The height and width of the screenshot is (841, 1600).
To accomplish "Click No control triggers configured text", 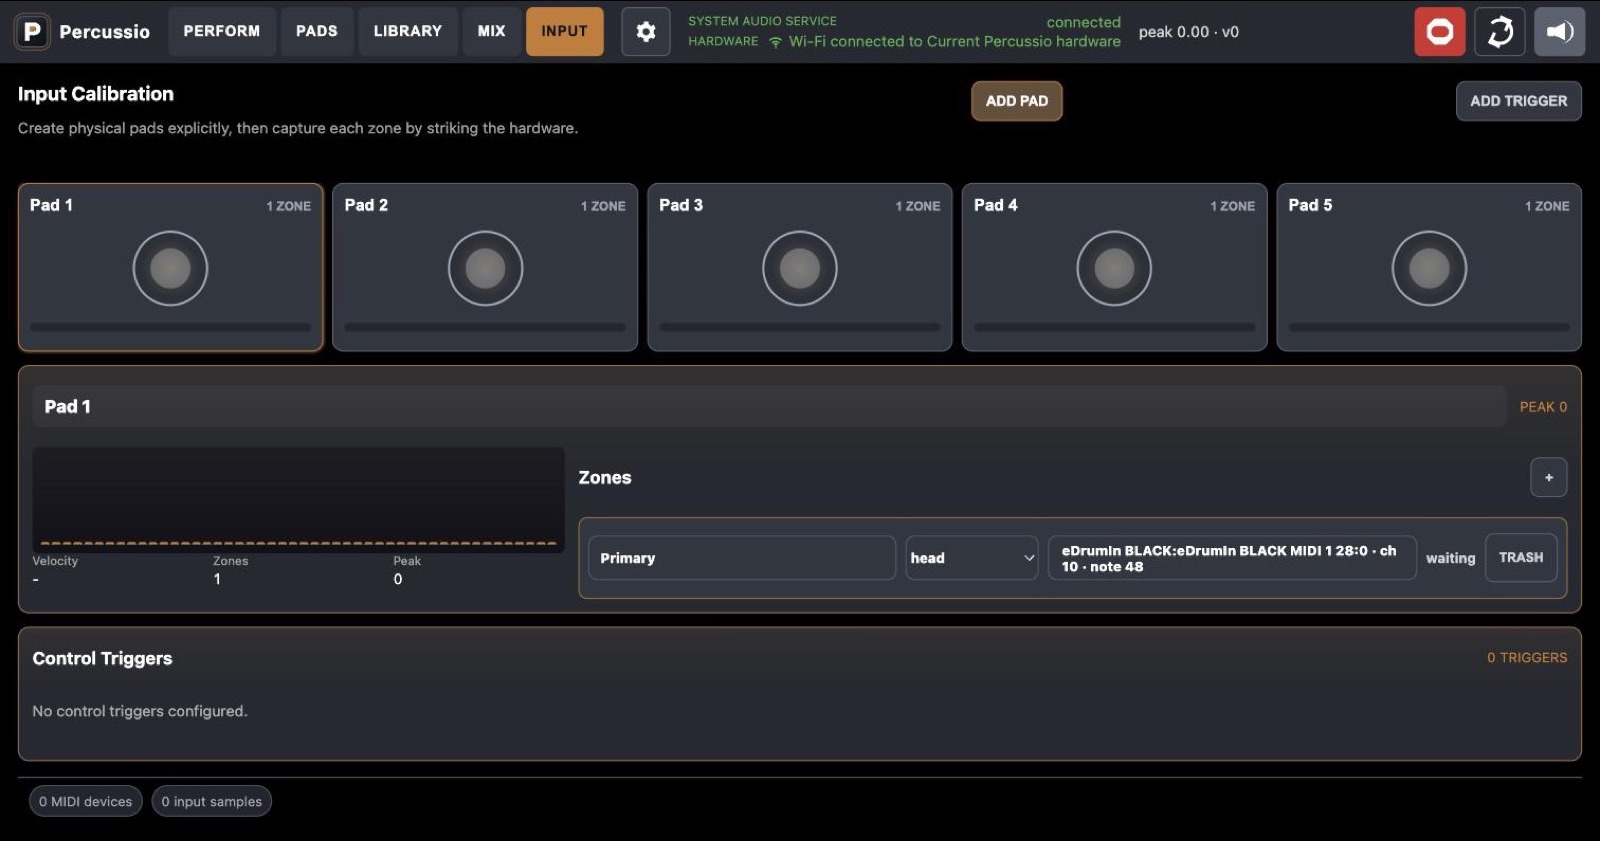I will pos(140,711).
